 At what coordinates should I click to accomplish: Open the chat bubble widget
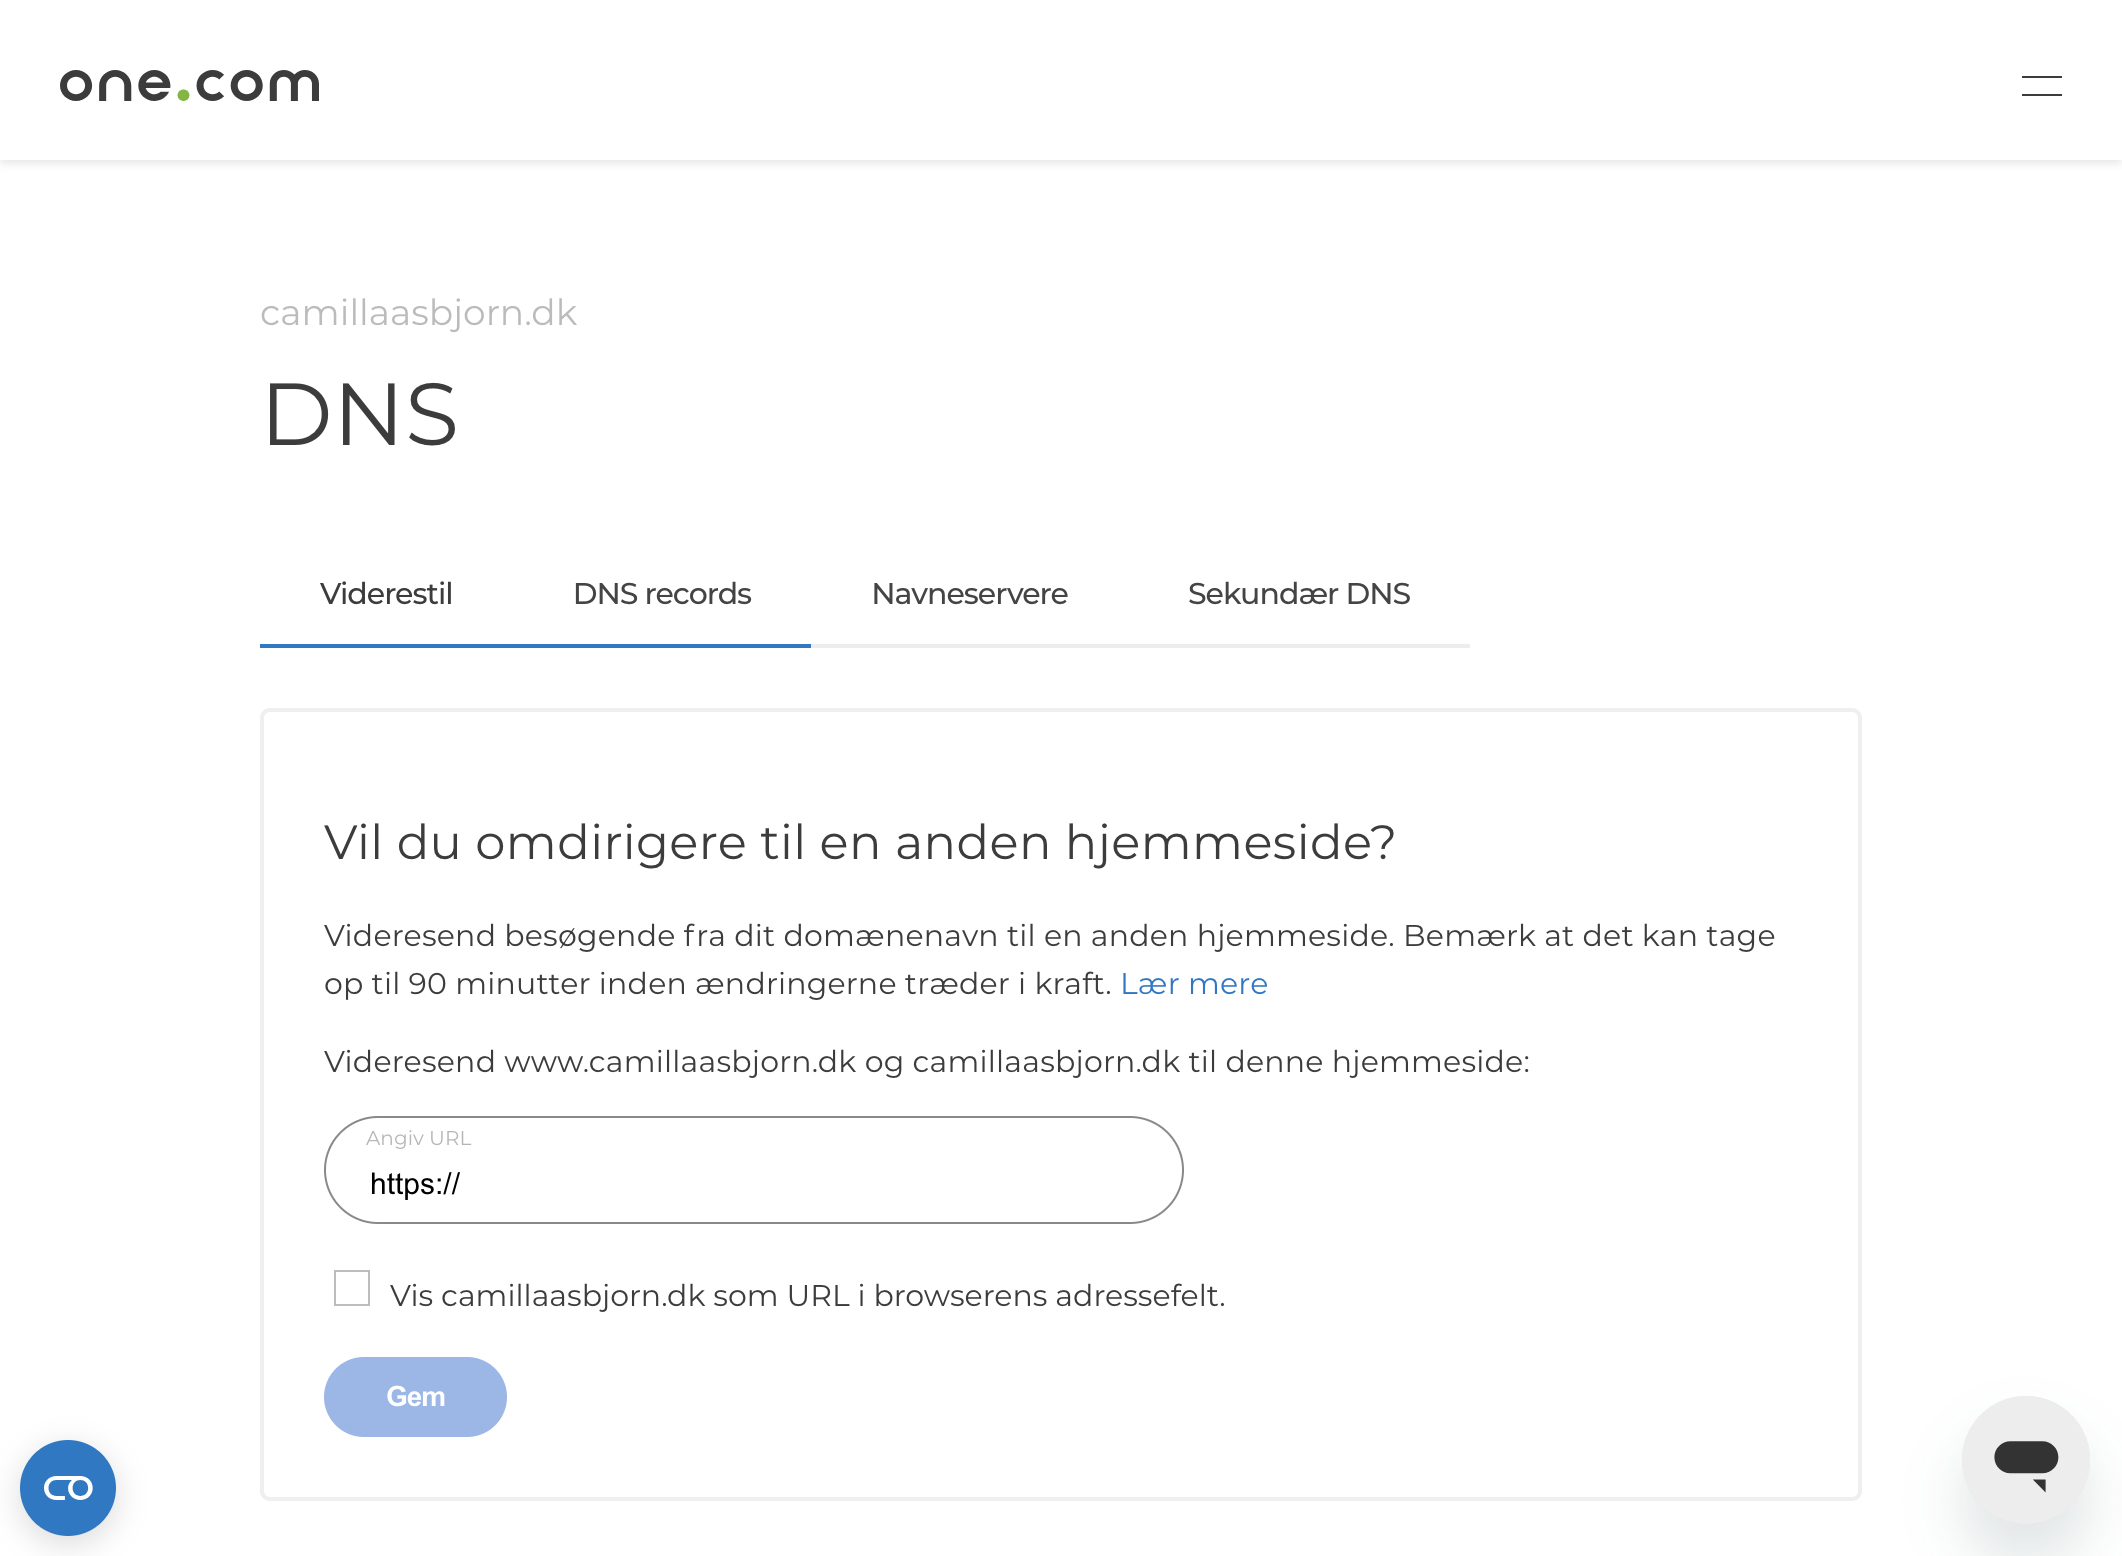click(x=2025, y=1460)
